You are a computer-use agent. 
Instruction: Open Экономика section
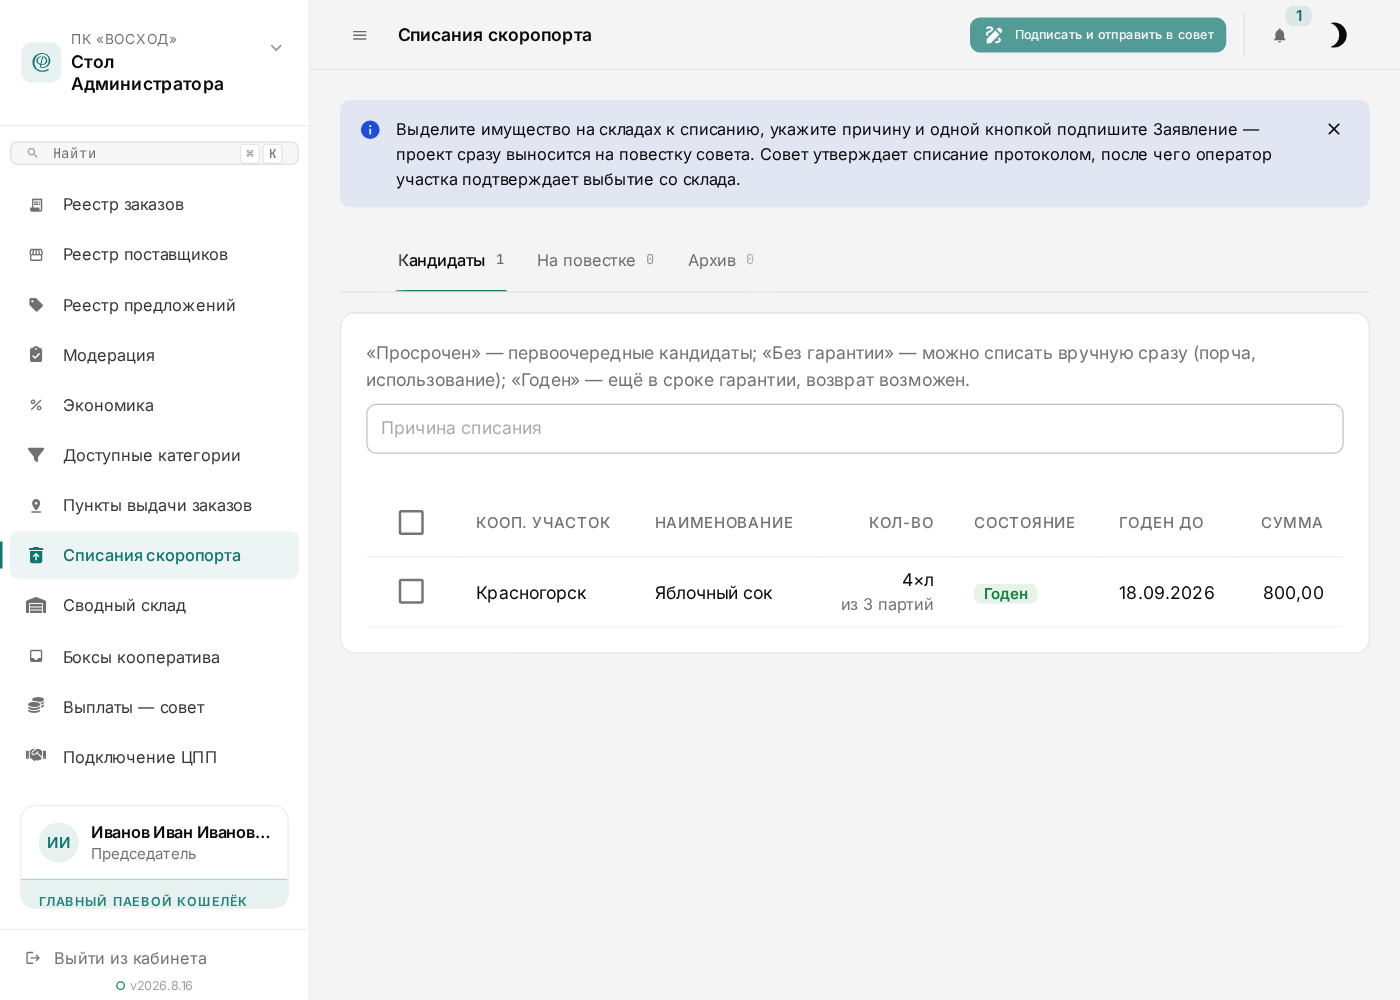(154, 405)
